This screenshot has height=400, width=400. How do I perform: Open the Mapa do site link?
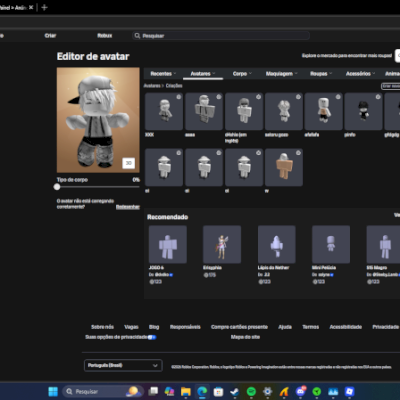[x=245, y=337]
